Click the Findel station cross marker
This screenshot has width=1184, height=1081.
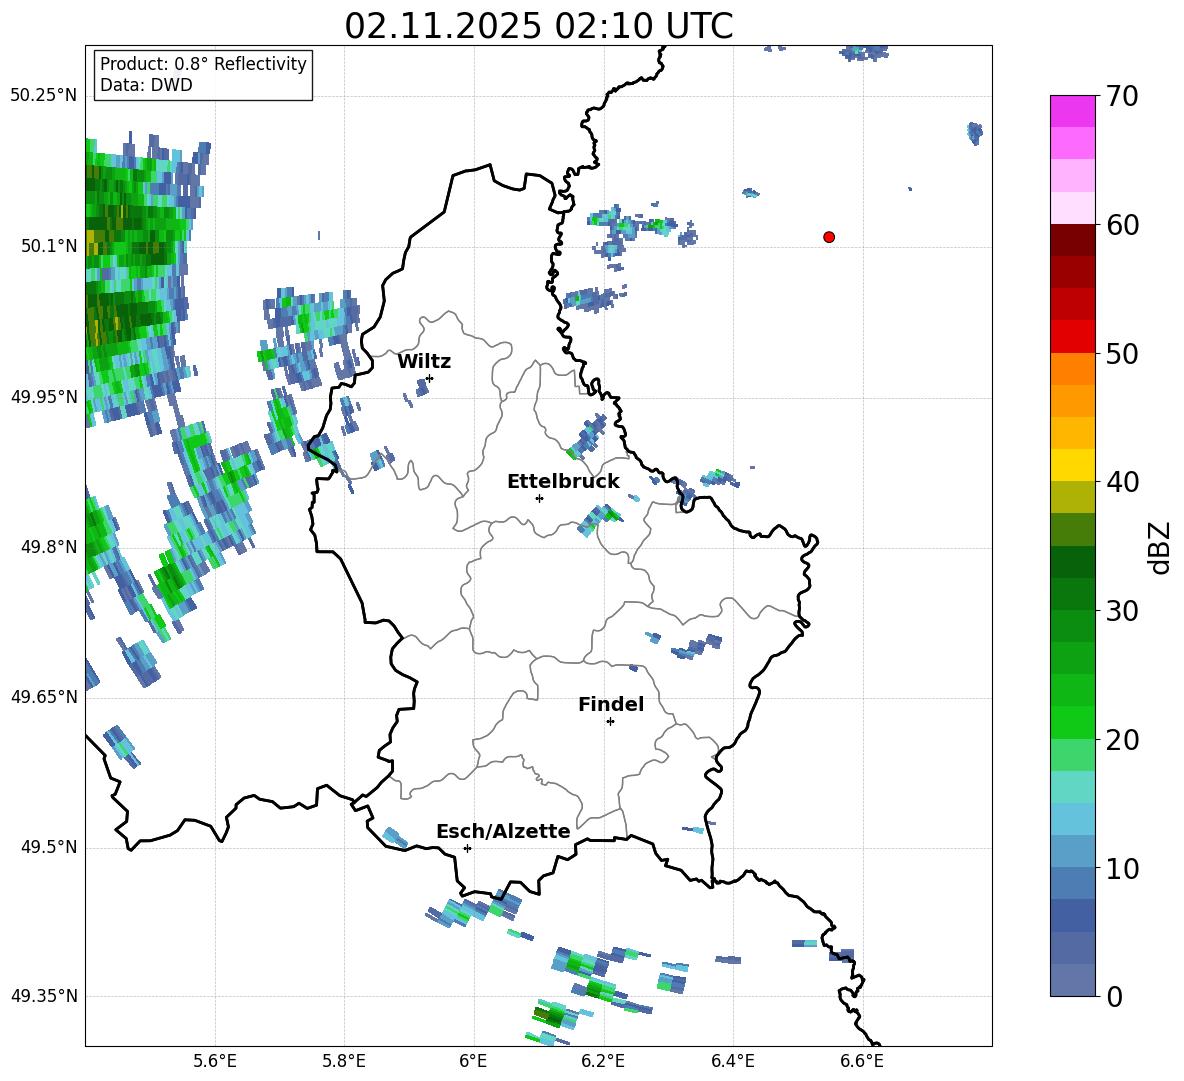pos(610,722)
